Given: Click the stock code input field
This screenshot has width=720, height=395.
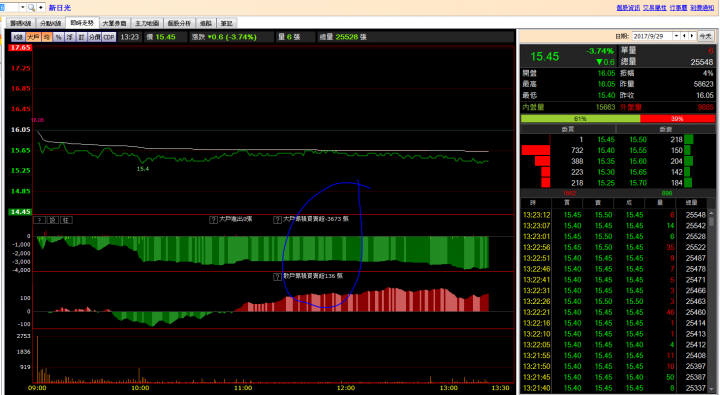Looking at the screenshot, I should (10, 7).
